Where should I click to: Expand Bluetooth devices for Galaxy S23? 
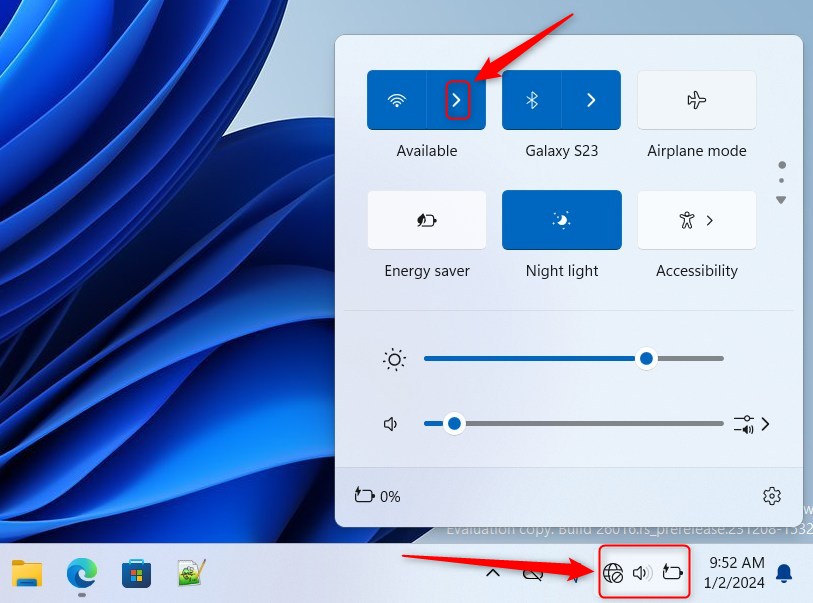590,100
